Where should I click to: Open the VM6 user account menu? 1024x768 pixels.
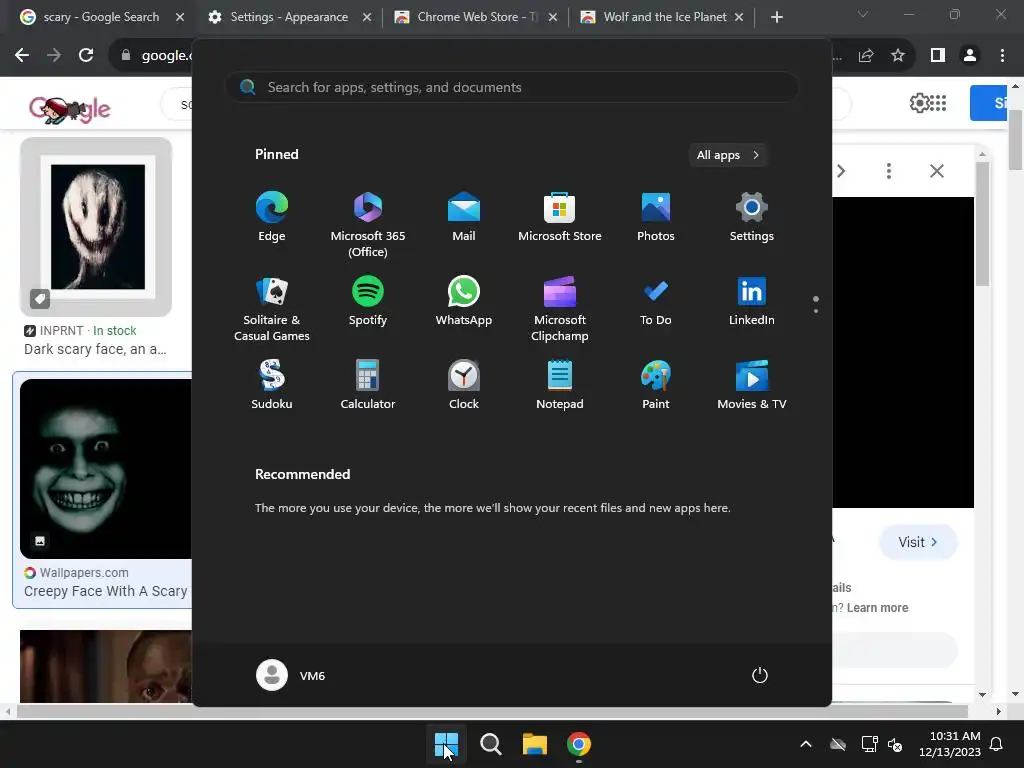point(291,675)
